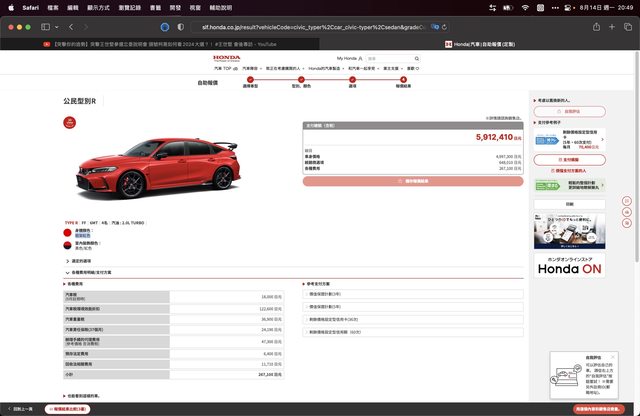Click the macOS Wi-Fi status icon
This screenshot has width=640, height=416.
click(524, 7)
